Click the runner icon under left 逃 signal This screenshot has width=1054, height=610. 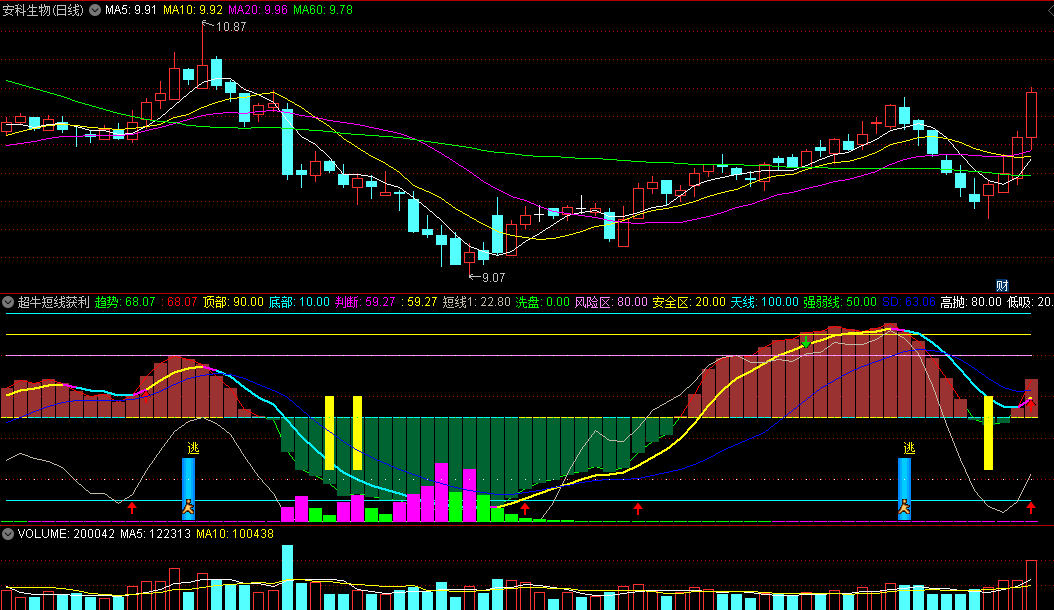pyautogui.click(x=188, y=507)
